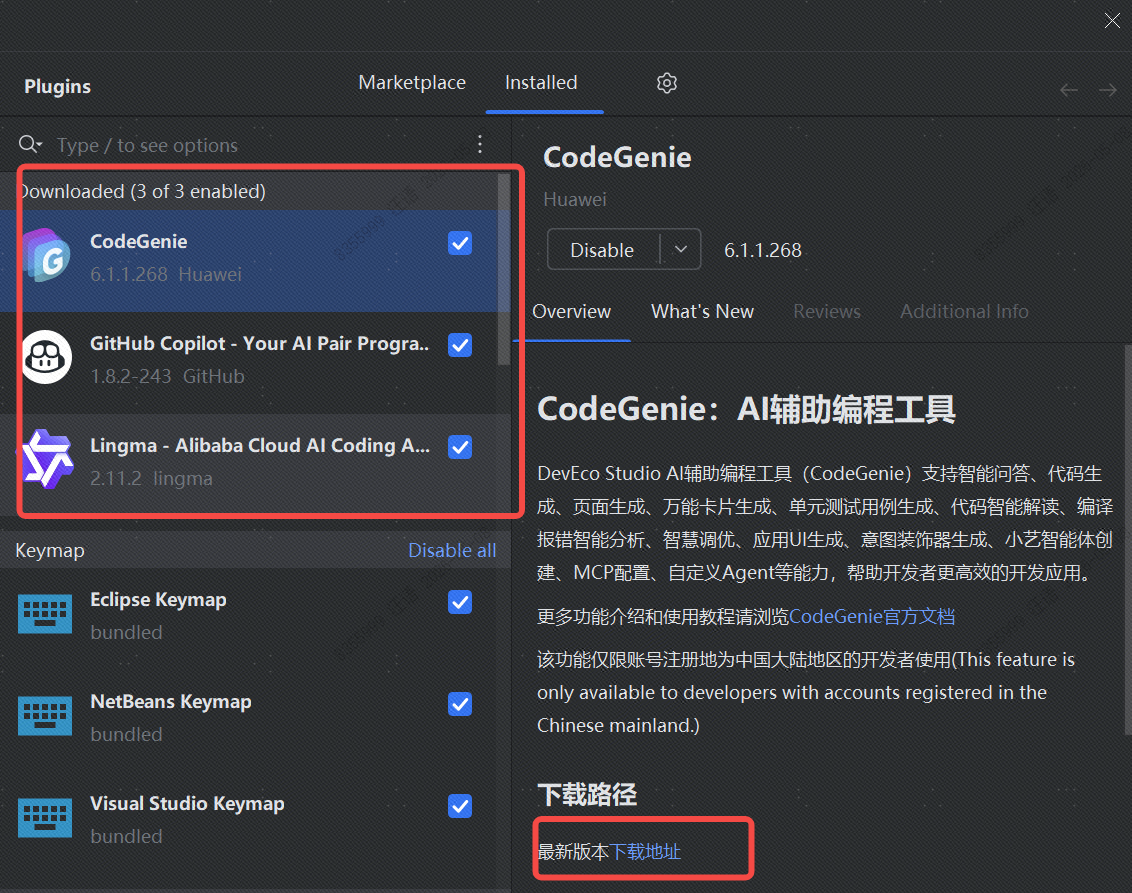Click the Huawei vendor label under CodeGenie title
Image resolution: width=1132 pixels, height=893 pixels.
coord(575,199)
